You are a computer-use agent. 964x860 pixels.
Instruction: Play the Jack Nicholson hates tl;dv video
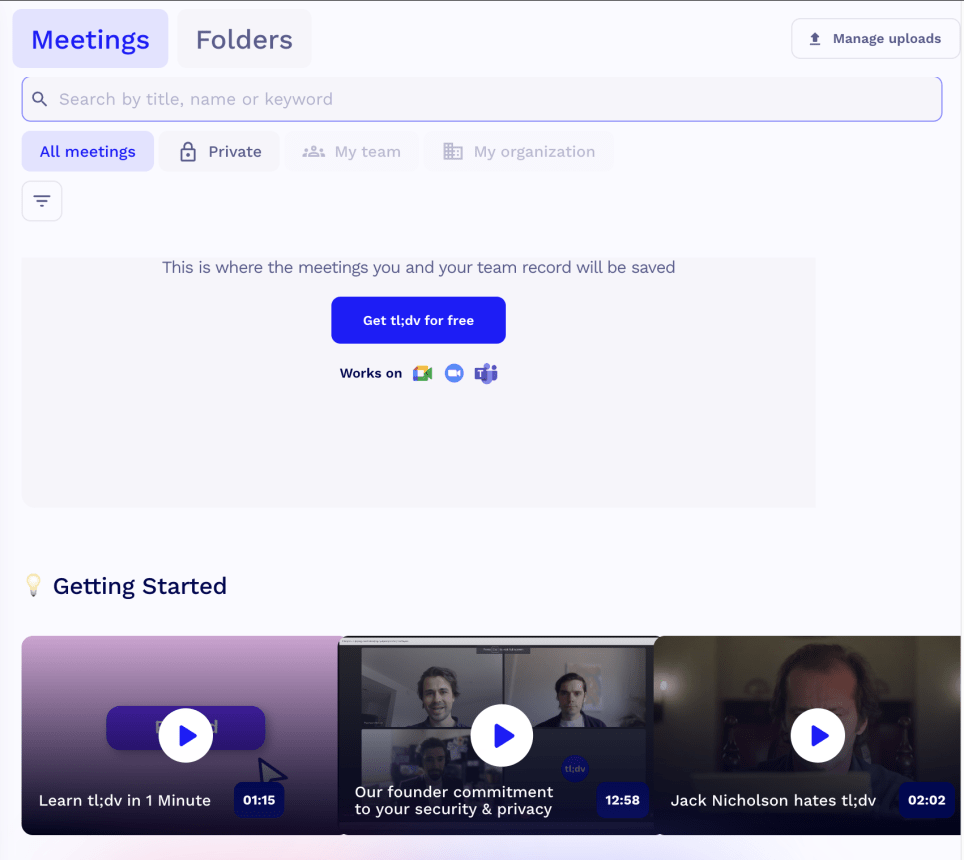(x=818, y=735)
